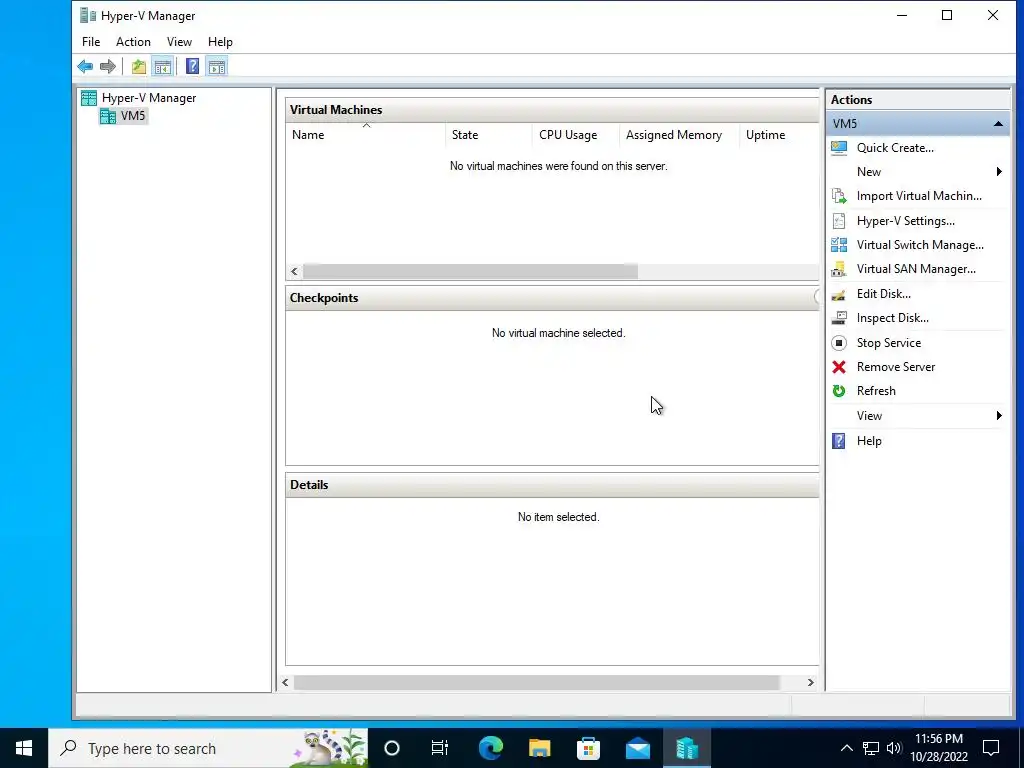
Task: Expand the View submenu arrow in Actions
Action: pyautogui.click(x=999, y=416)
